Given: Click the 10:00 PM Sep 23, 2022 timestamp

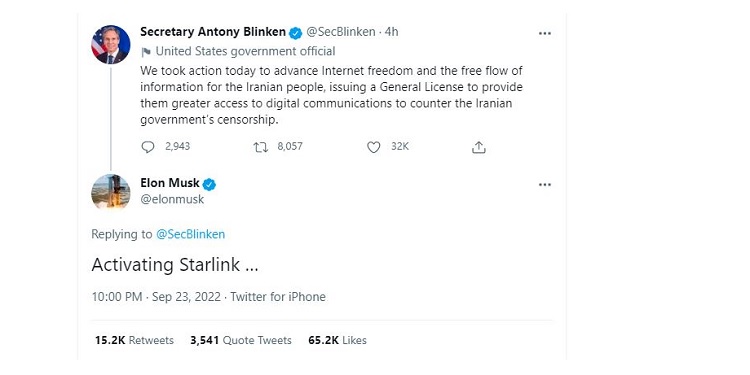Looking at the screenshot, I should (156, 297).
